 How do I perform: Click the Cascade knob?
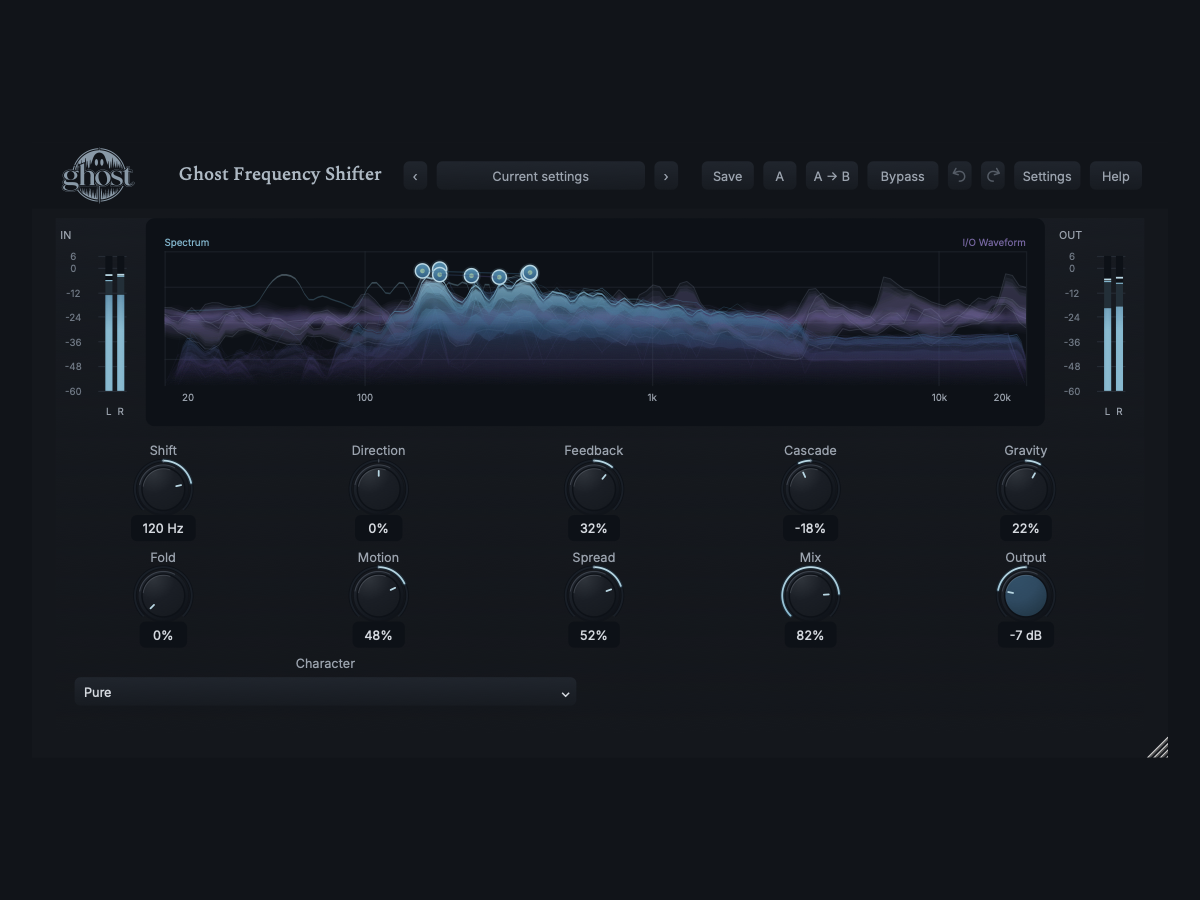pyautogui.click(x=810, y=489)
